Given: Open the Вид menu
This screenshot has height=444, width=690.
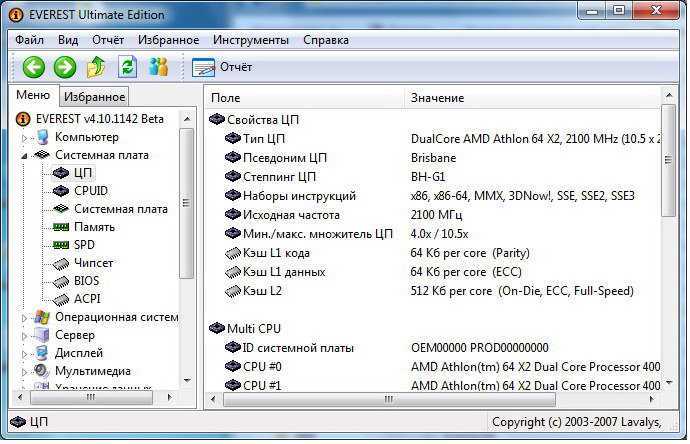Looking at the screenshot, I should click(68, 40).
